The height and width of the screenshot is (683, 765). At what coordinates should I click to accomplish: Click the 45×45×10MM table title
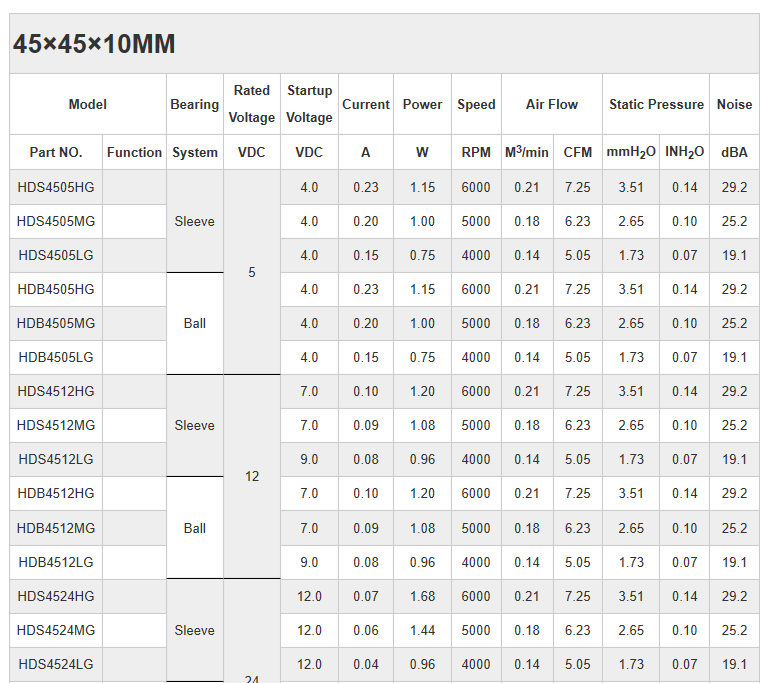[94, 45]
